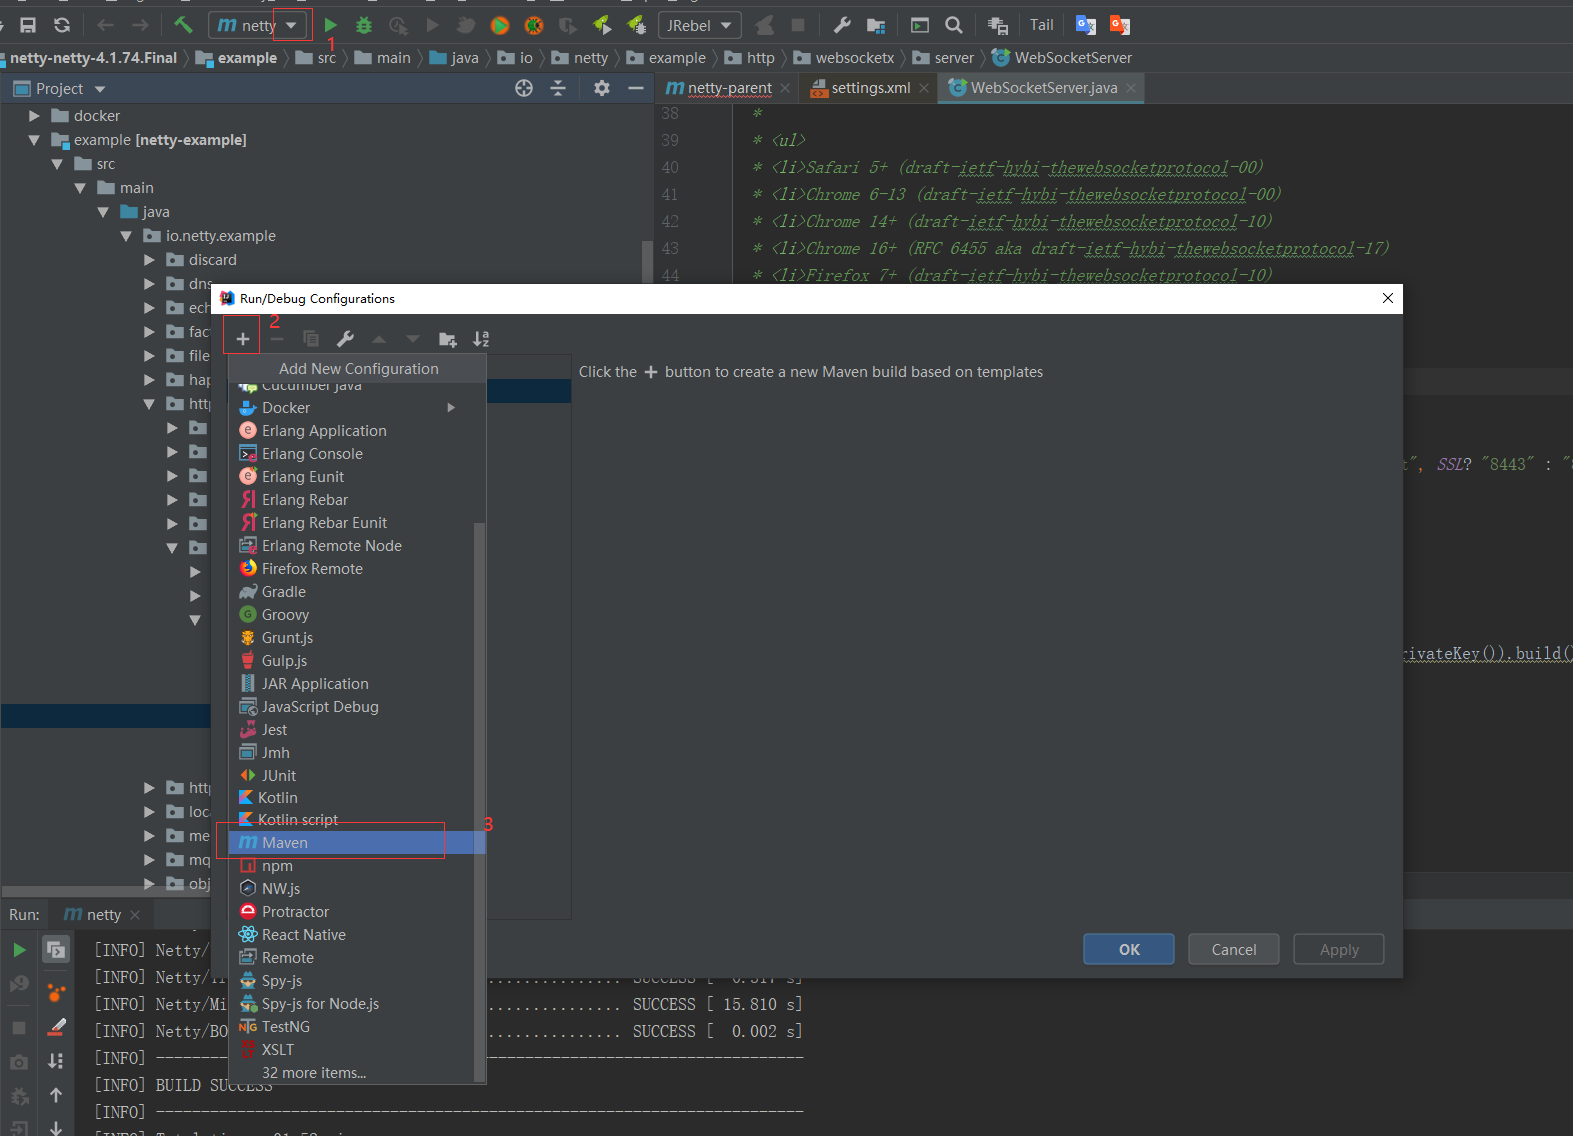The image size is (1573, 1136).
Task: Select Maven in configuration list
Action: click(357, 843)
